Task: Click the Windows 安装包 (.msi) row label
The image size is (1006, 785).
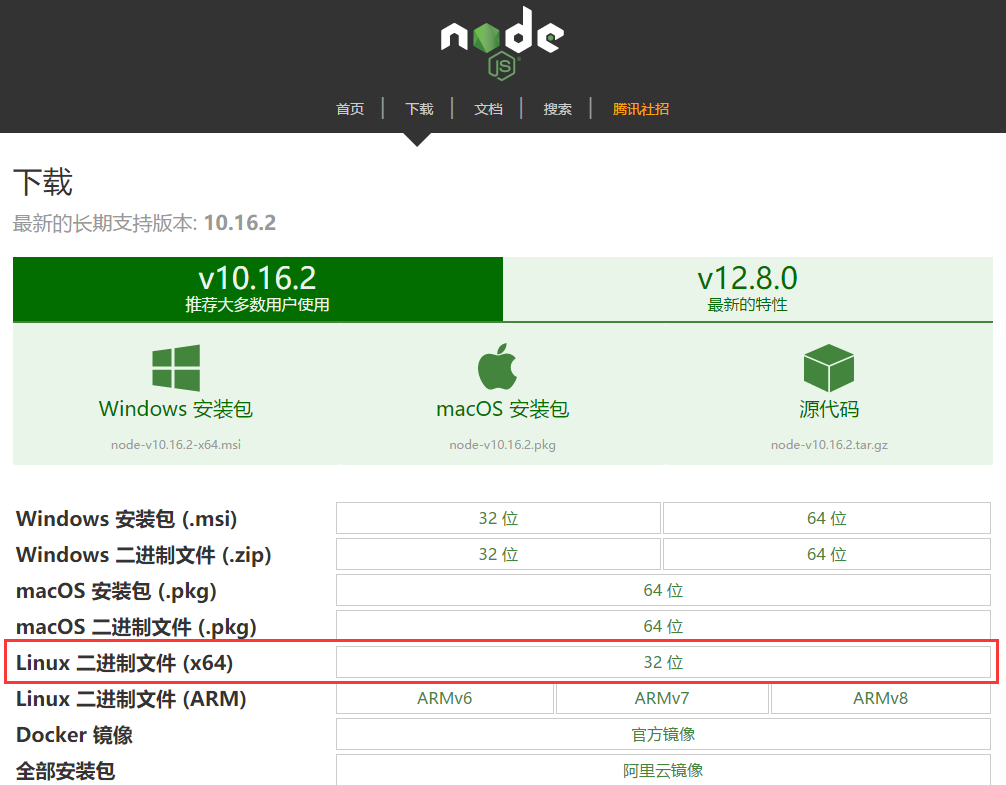Action: tap(126, 519)
